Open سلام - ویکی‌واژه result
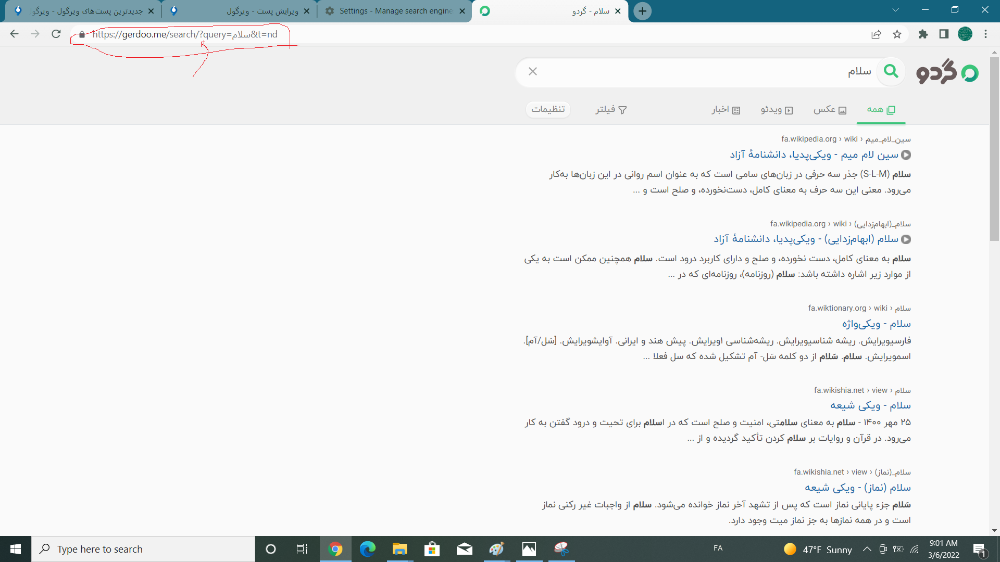This screenshot has width=1000, height=562. (x=876, y=323)
